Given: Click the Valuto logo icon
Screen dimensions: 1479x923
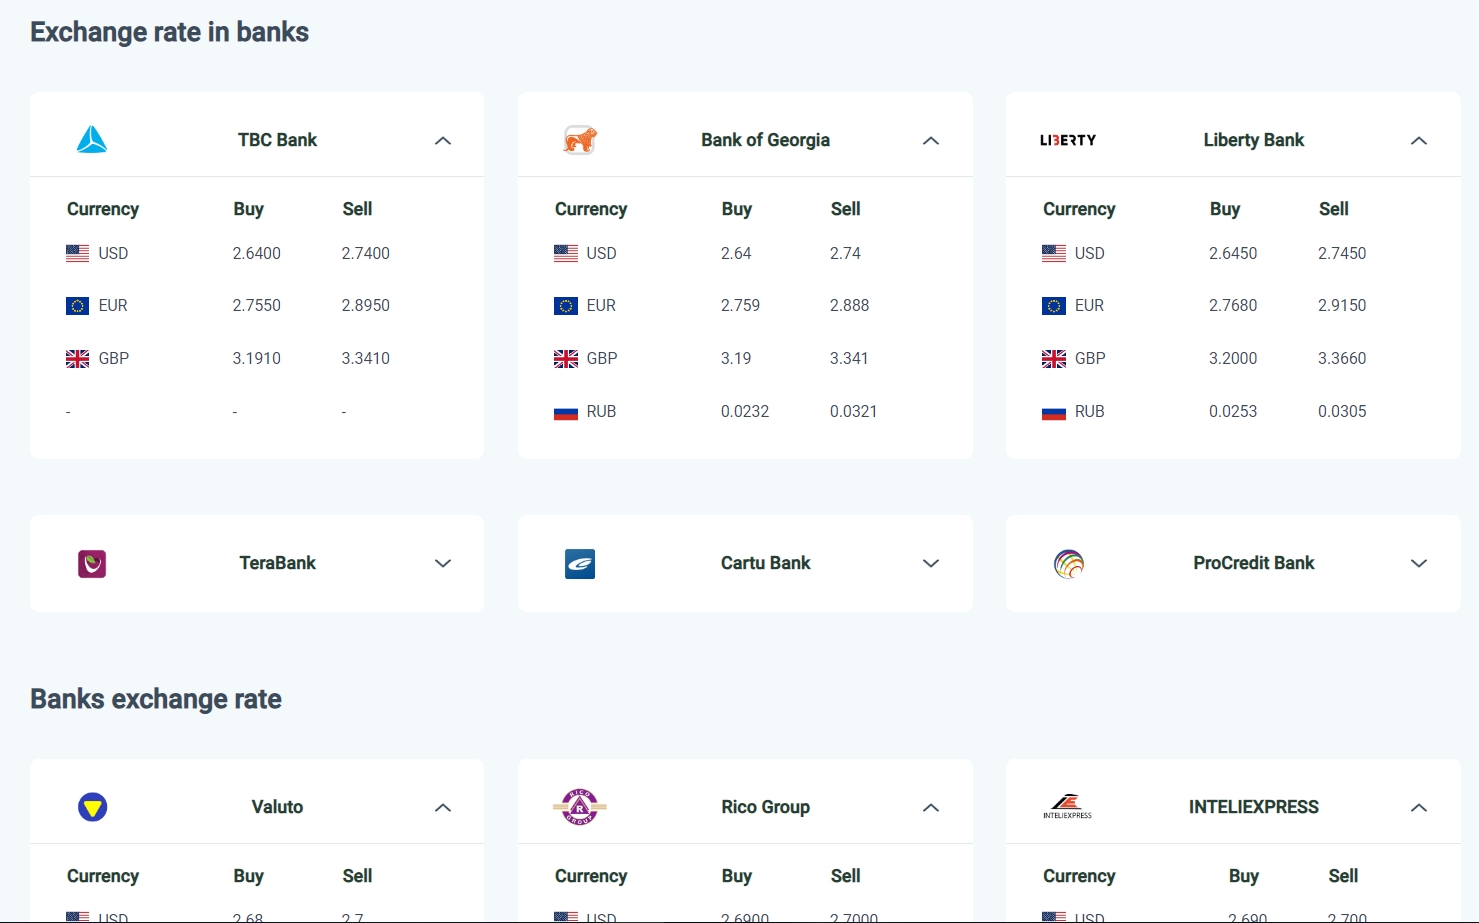Looking at the screenshot, I should pyautogui.click(x=93, y=807).
